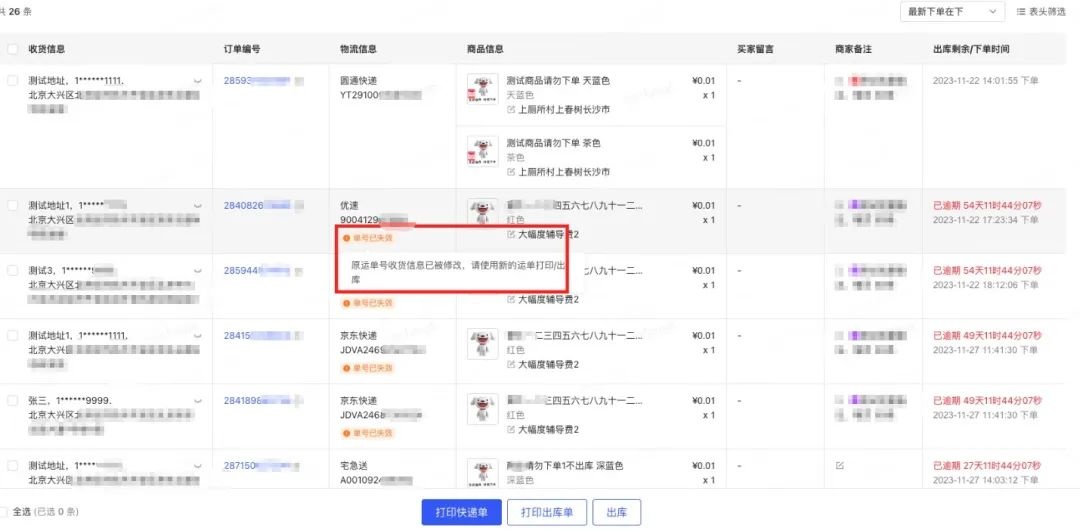Click the 全选 (已选 0 条) label

(x=45, y=512)
